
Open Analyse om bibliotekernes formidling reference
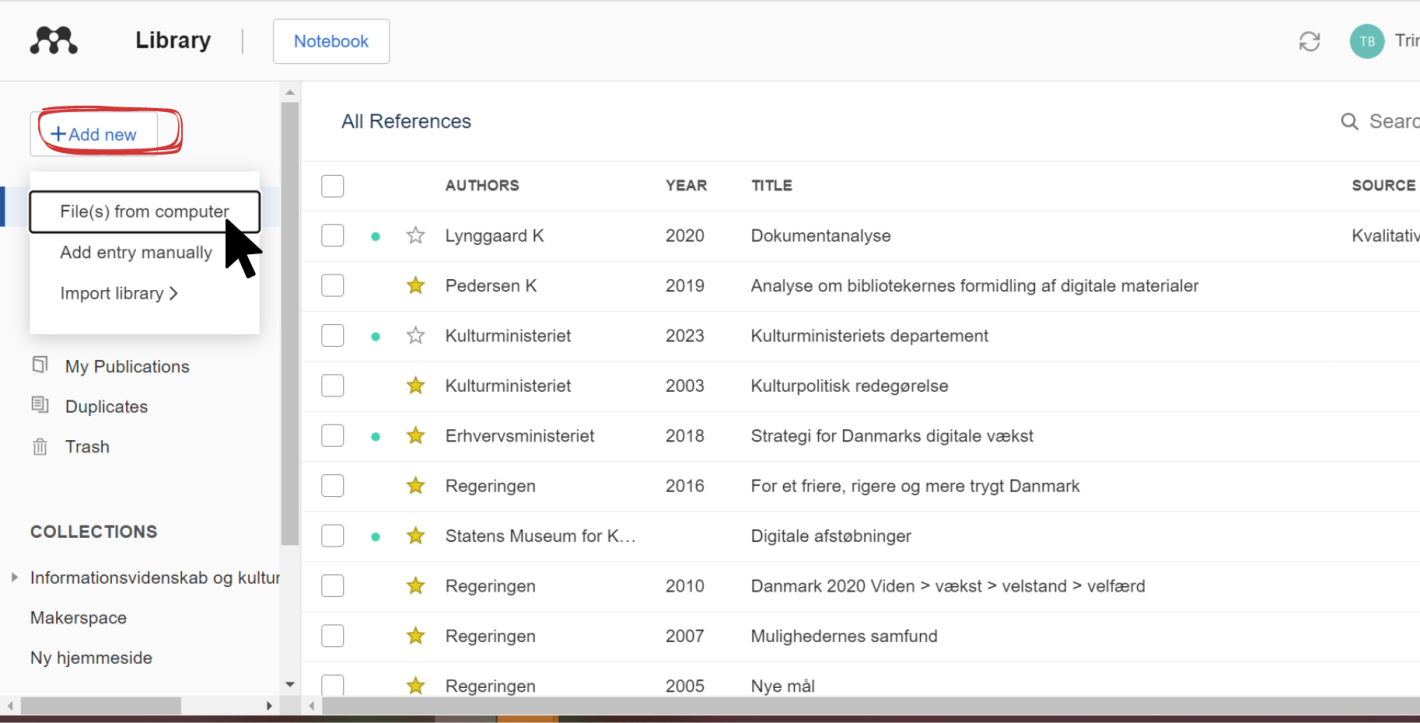click(975, 286)
